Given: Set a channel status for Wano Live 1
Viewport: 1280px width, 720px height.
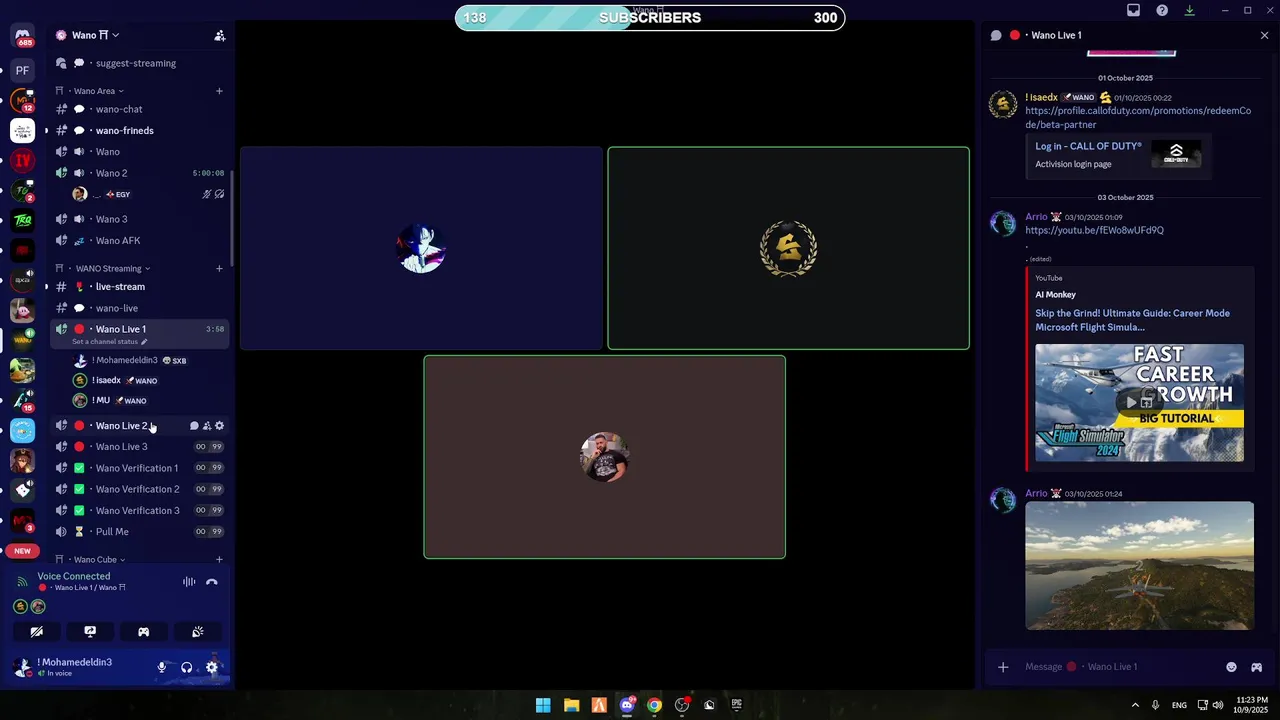Looking at the screenshot, I should 109,342.
